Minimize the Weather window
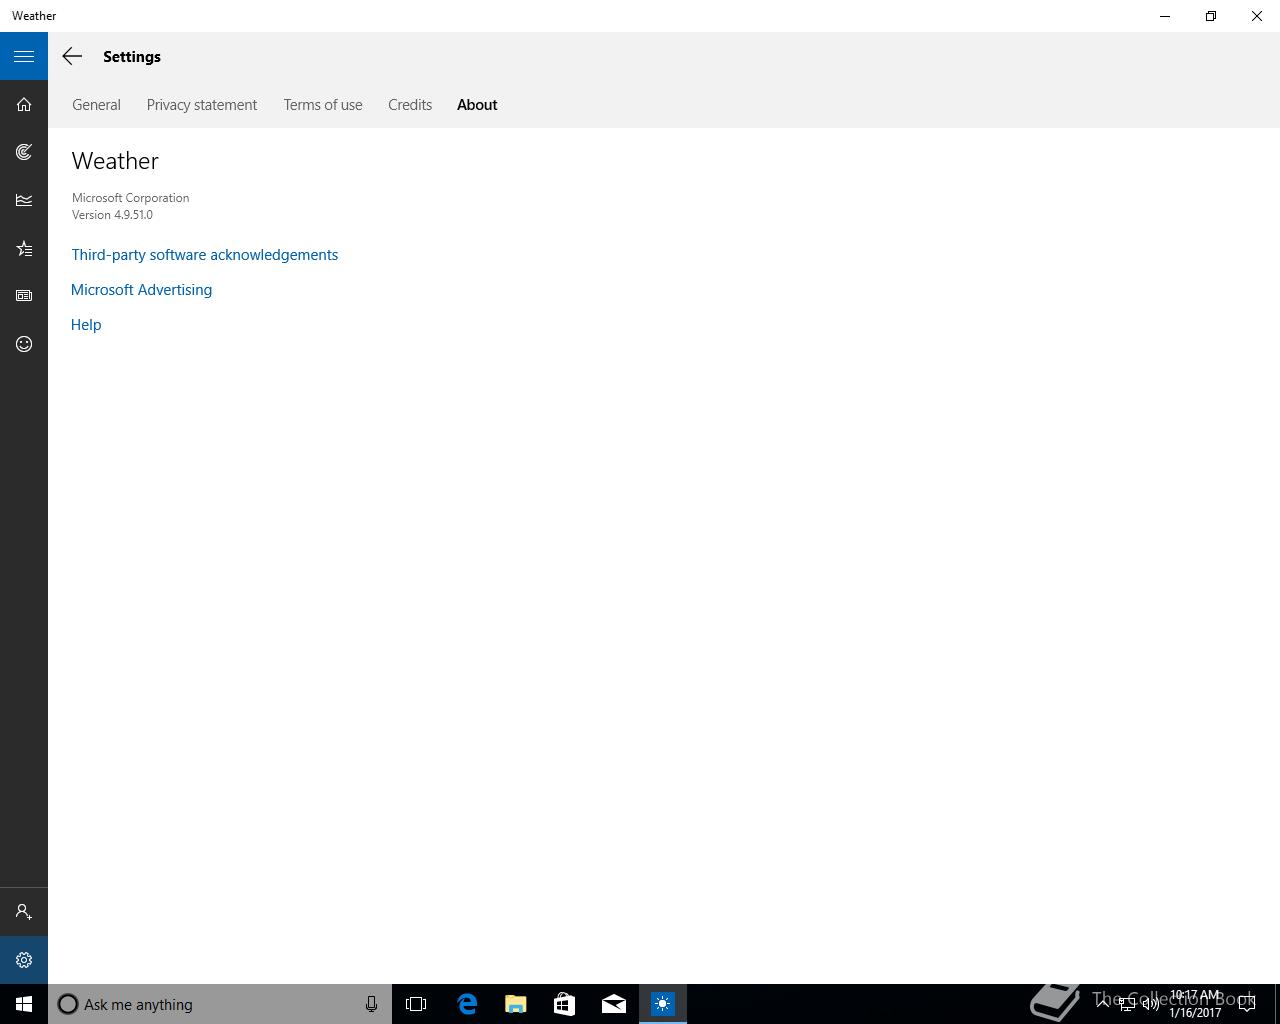Viewport: 1280px width, 1024px height. click(x=1165, y=16)
